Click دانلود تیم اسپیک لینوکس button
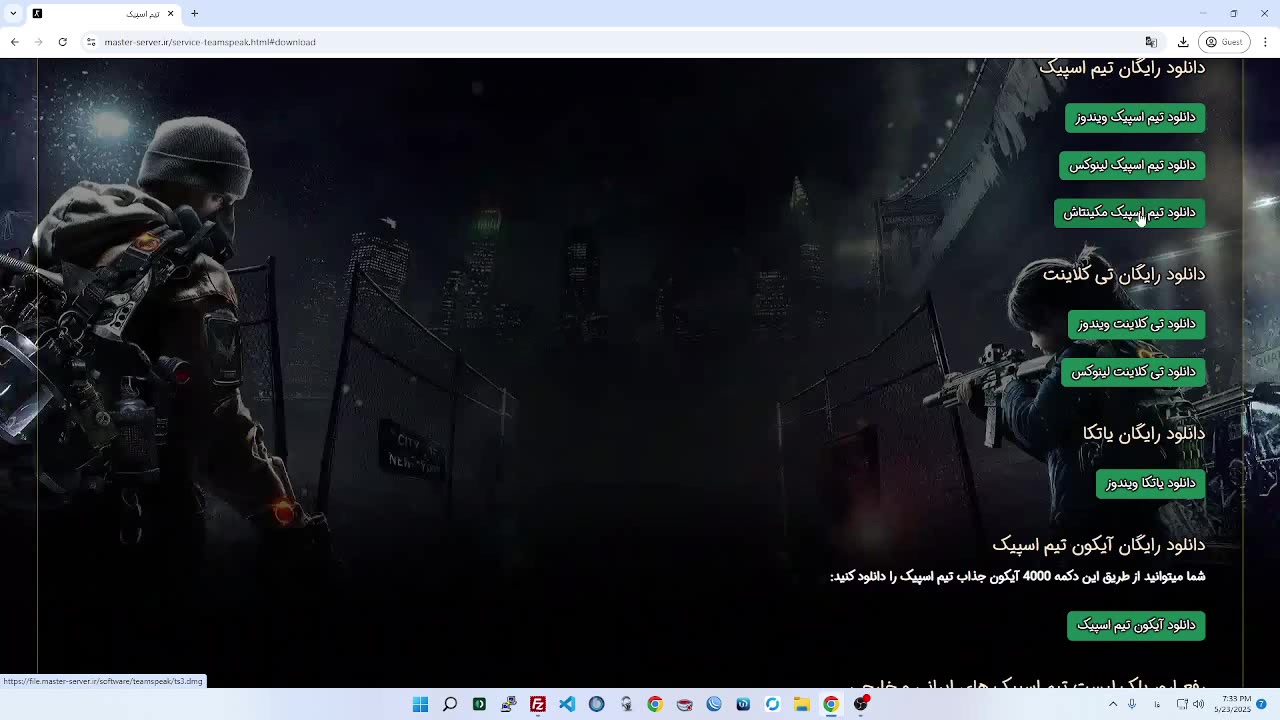Viewport: 1280px width, 720px height. 1132,165
